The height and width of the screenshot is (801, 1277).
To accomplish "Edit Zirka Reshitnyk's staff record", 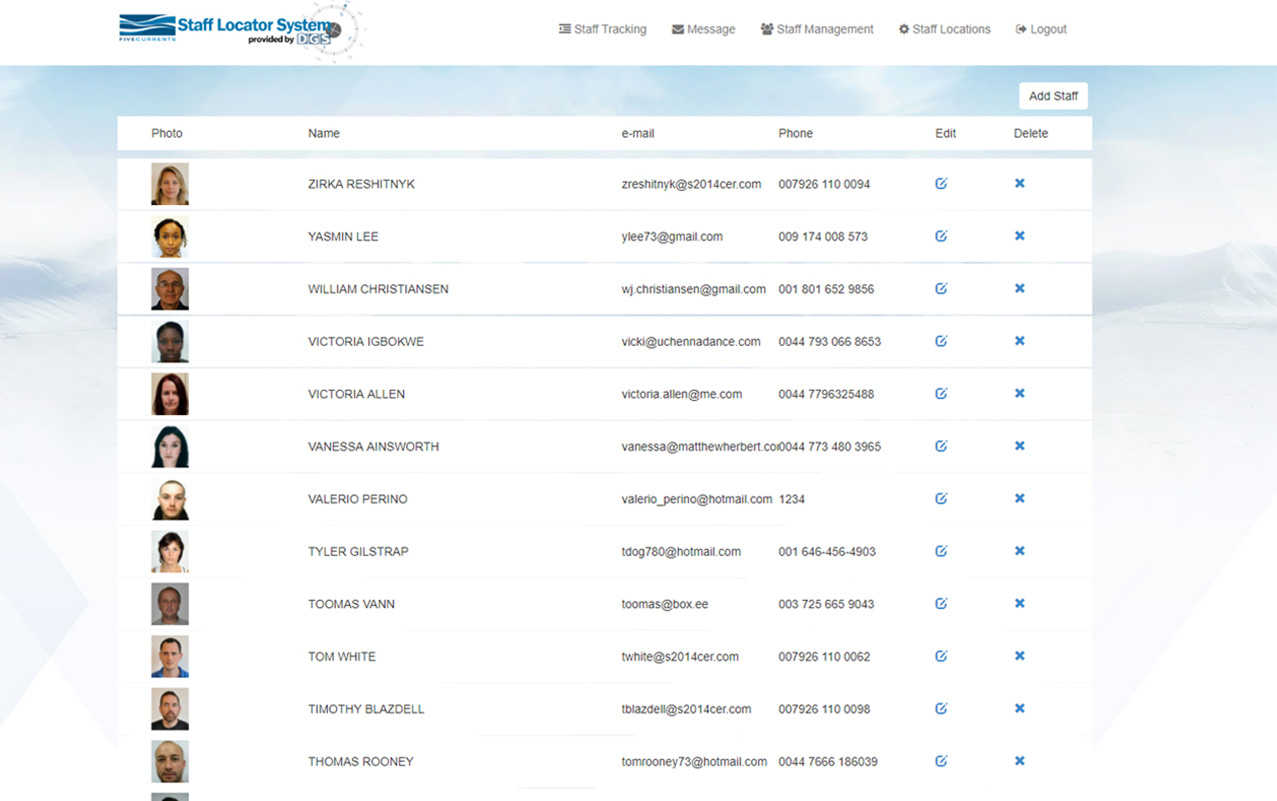I will [x=941, y=184].
